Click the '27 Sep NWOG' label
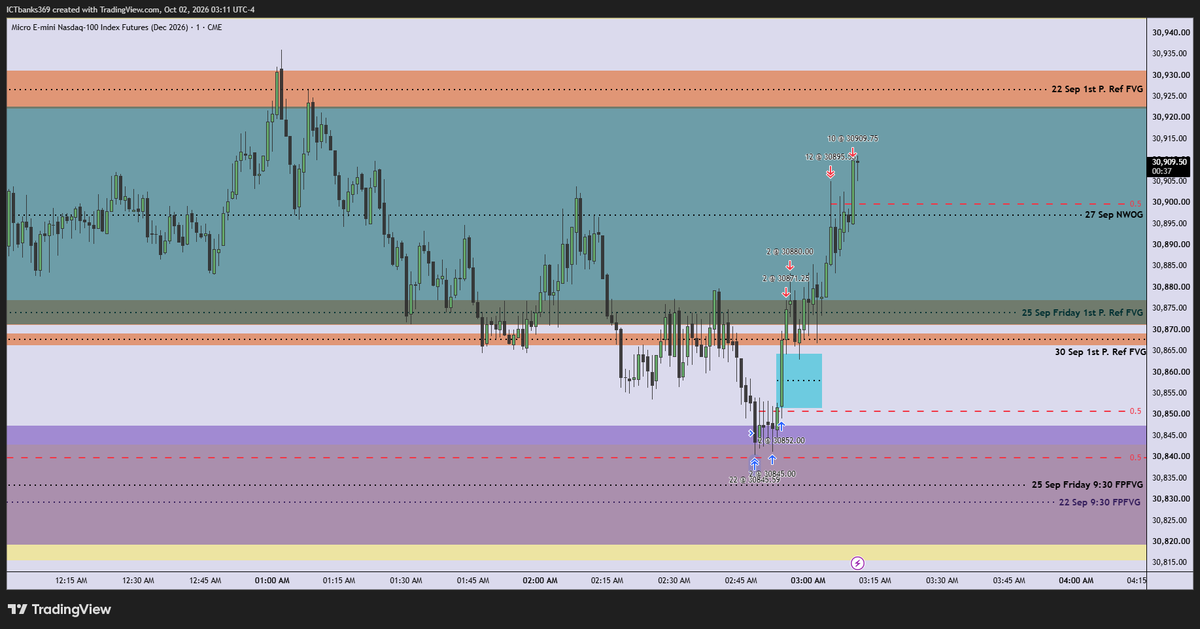 pyautogui.click(x=1114, y=214)
